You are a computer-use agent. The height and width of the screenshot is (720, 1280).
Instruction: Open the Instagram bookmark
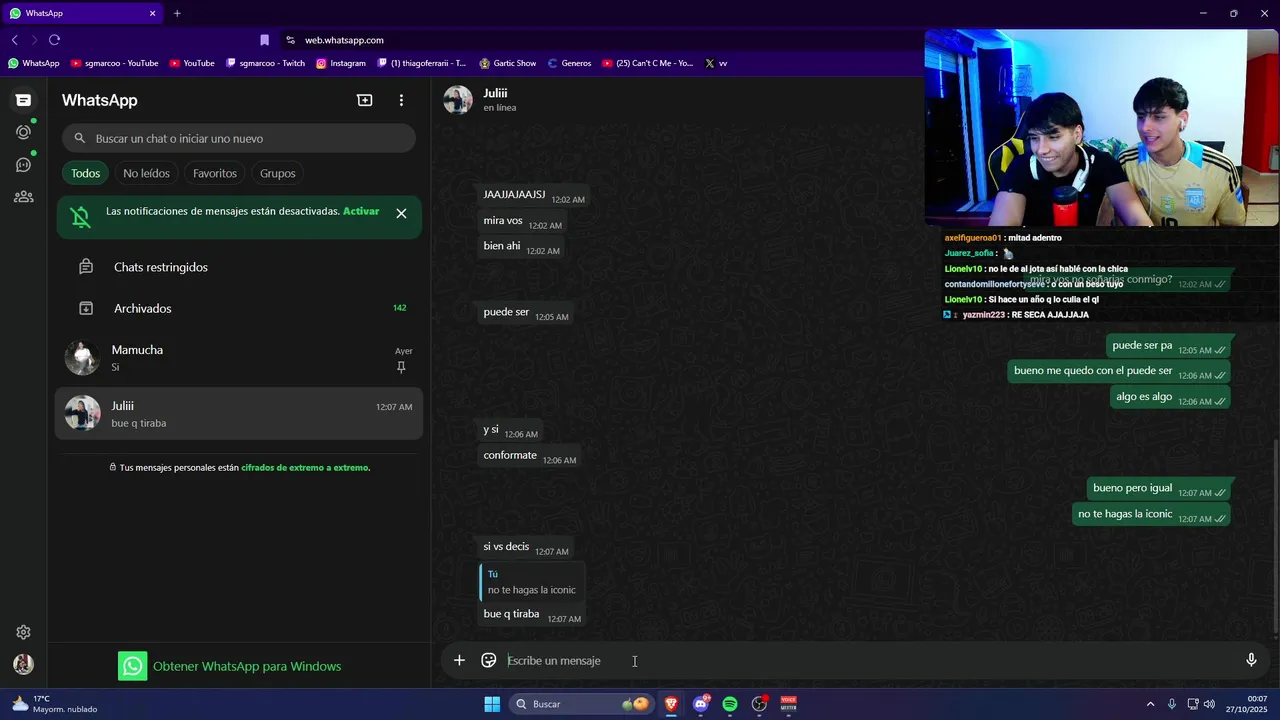(x=340, y=63)
